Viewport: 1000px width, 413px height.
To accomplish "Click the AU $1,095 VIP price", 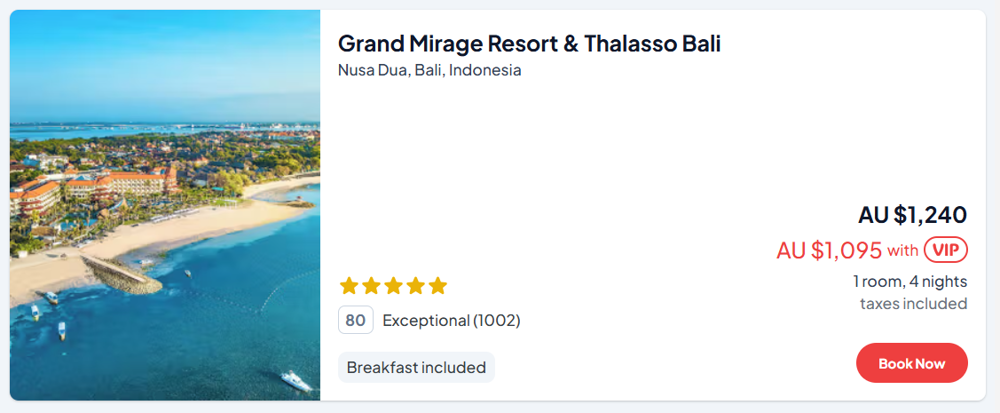I will [x=829, y=250].
